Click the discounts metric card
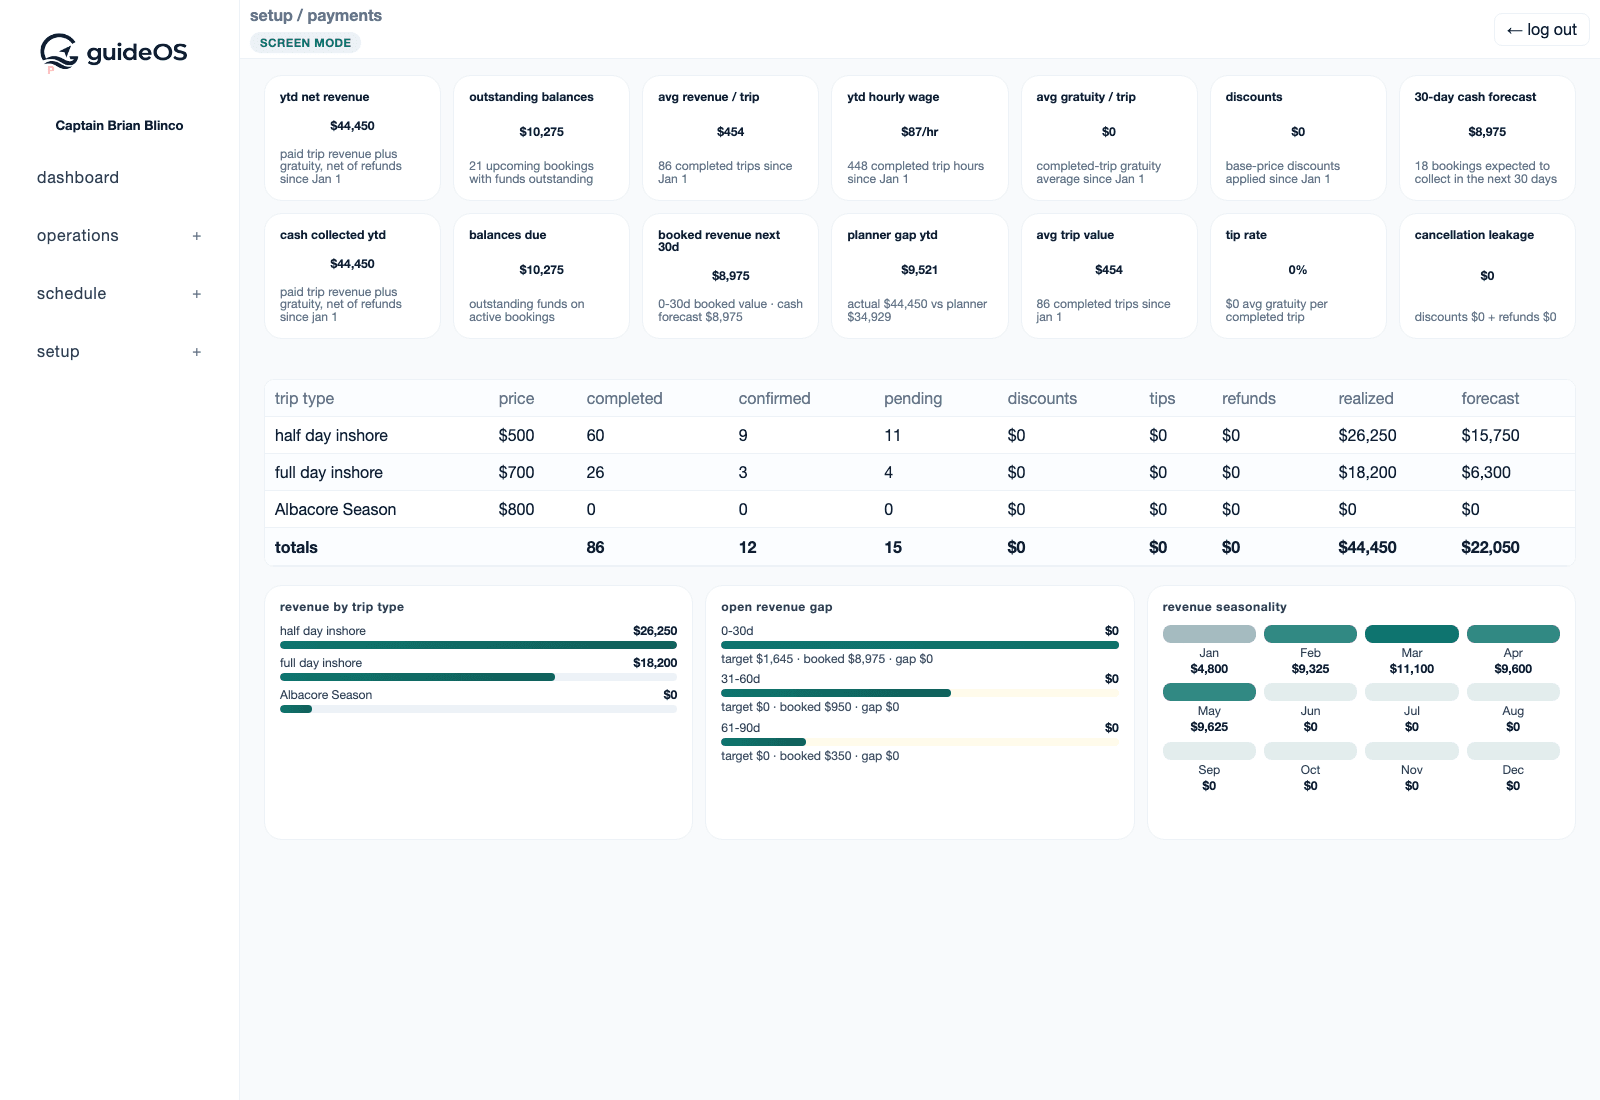 (x=1297, y=138)
